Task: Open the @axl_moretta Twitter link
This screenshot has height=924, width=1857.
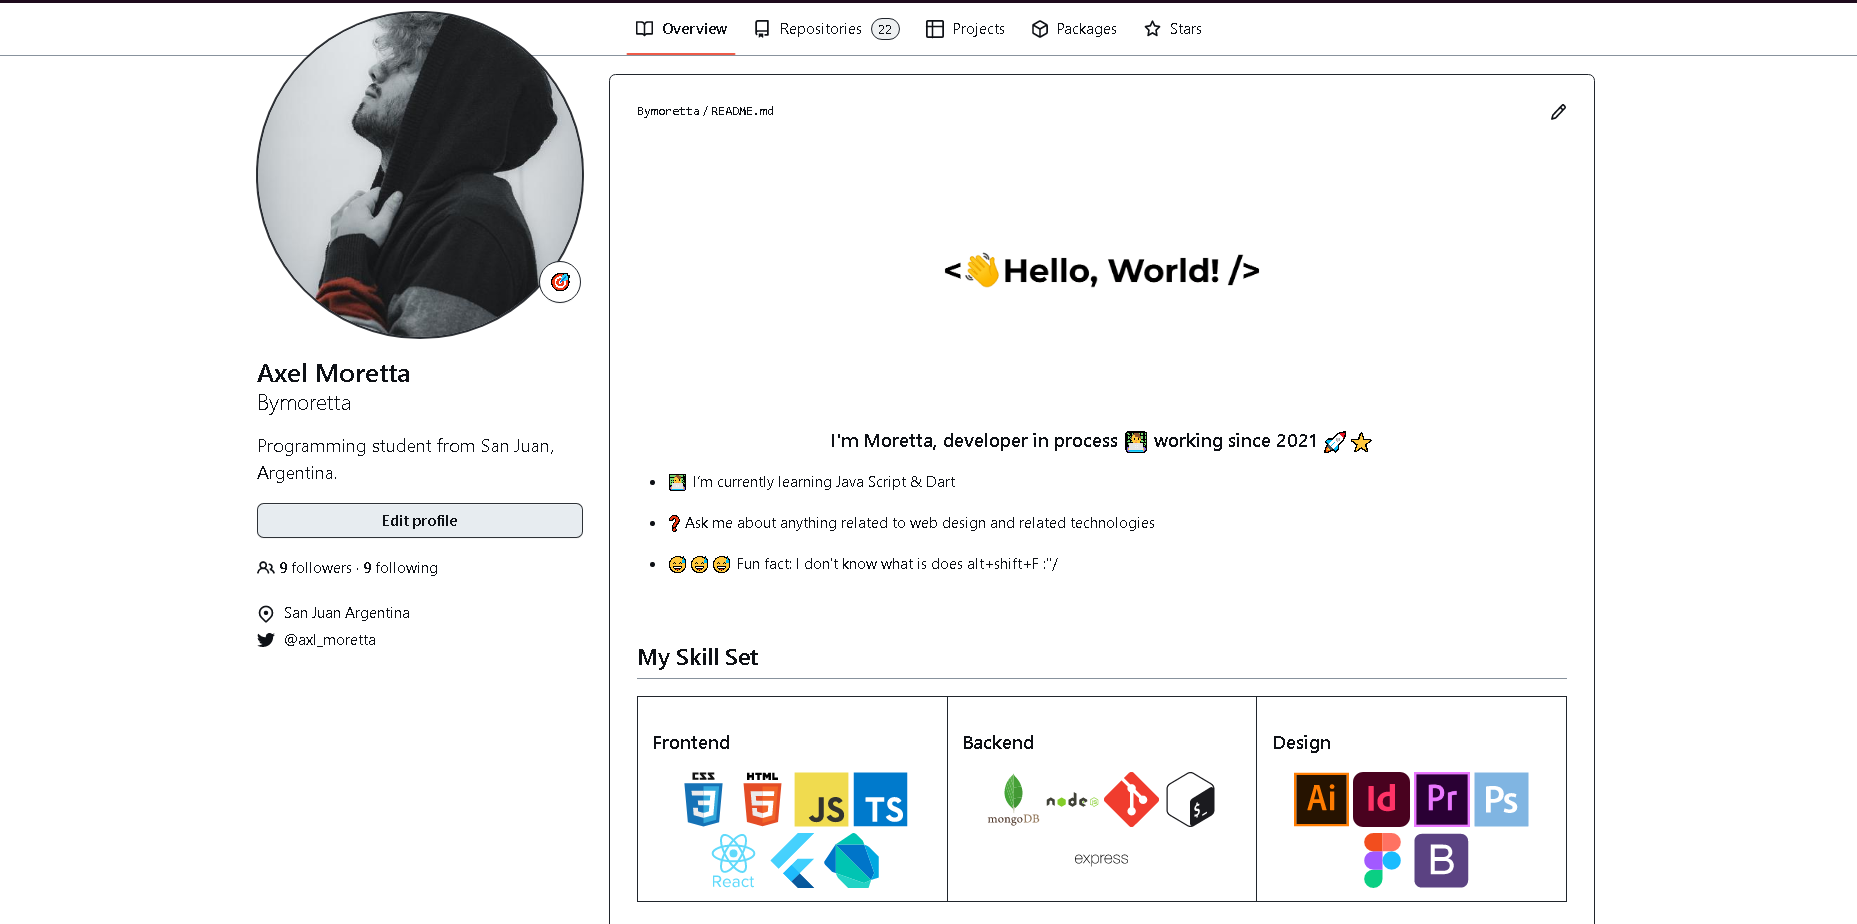Action: click(x=330, y=640)
